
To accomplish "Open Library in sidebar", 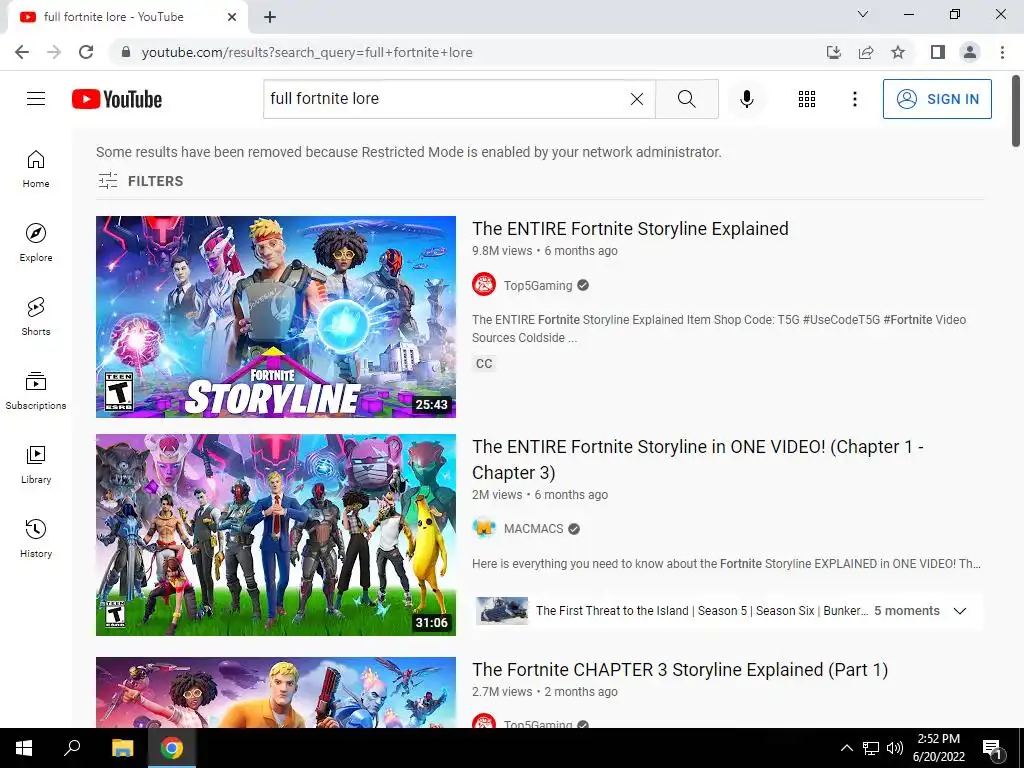I will coord(36,464).
